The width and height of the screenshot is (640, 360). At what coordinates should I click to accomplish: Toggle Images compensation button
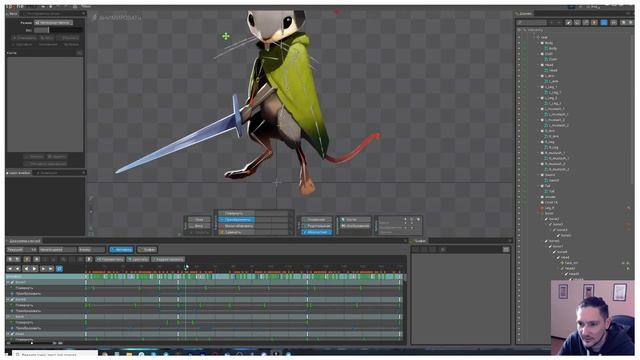tap(356, 226)
